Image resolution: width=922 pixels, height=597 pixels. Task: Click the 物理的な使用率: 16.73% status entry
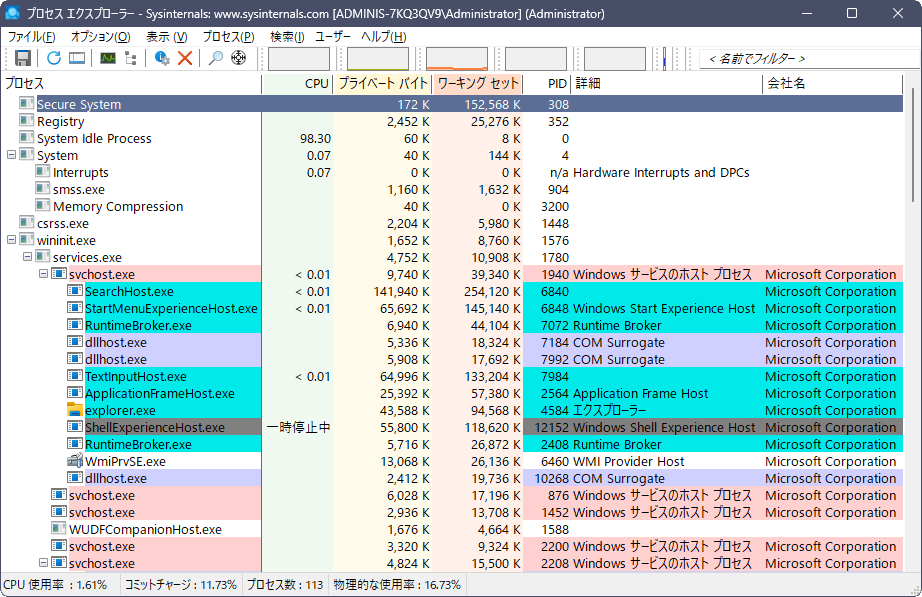(x=397, y=585)
